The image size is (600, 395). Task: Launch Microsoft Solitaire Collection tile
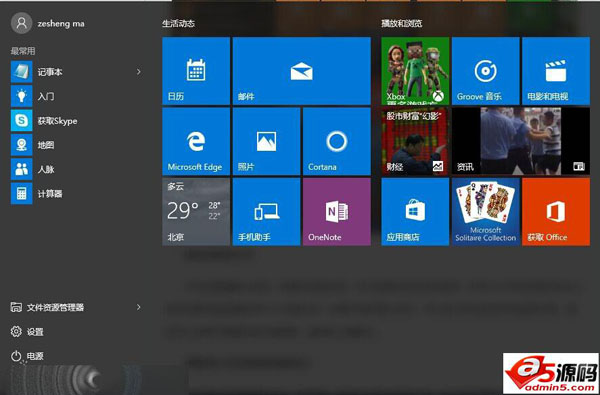(486, 212)
